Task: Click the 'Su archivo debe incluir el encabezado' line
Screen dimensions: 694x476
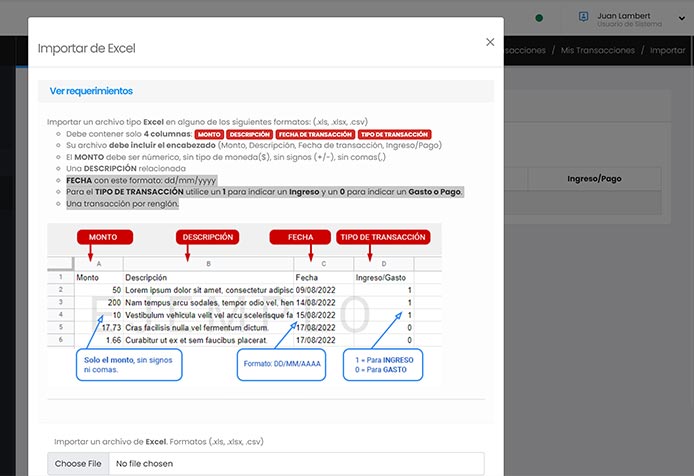Action: click(x=254, y=145)
